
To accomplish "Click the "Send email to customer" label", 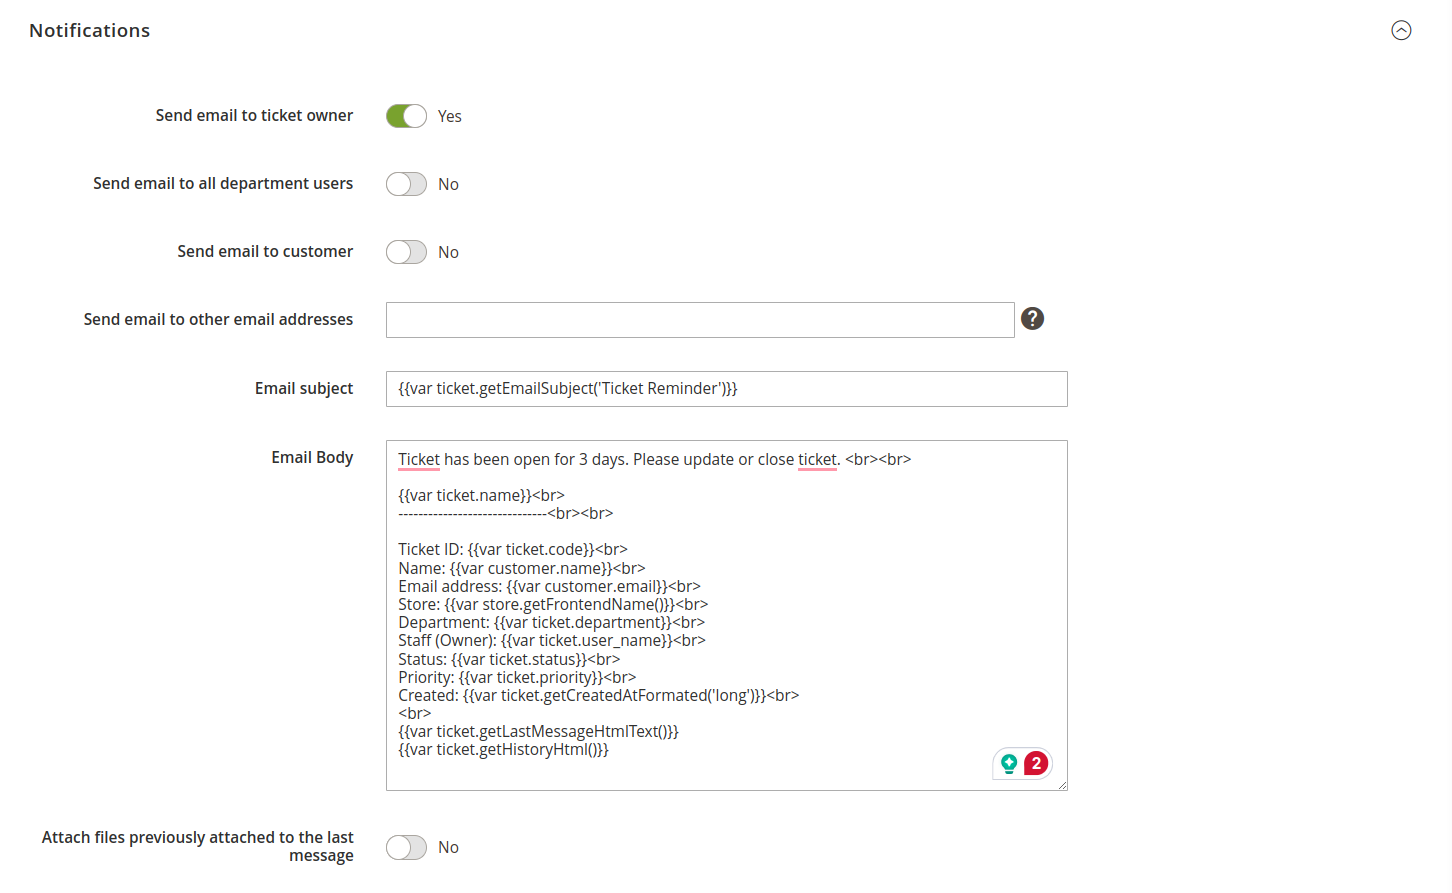I will tap(265, 252).
